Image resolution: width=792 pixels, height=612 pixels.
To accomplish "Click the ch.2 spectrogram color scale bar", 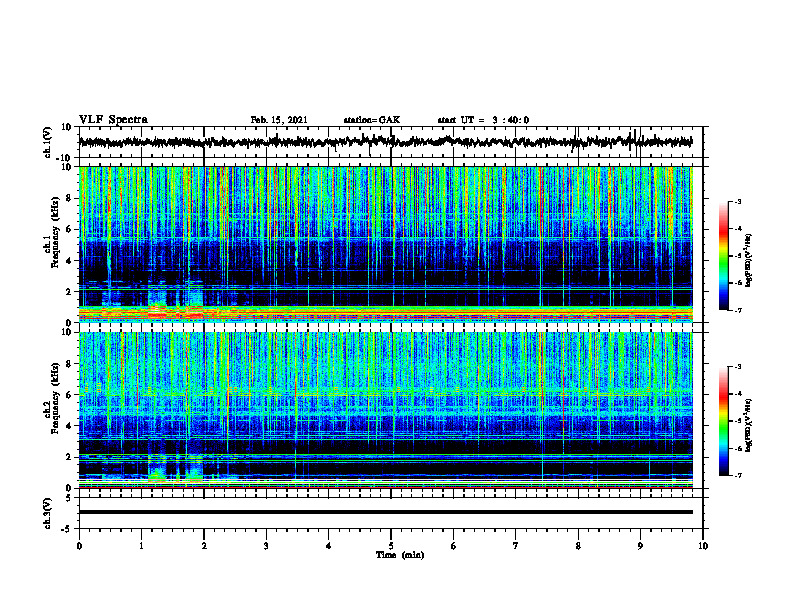I will (x=723, y=421).
